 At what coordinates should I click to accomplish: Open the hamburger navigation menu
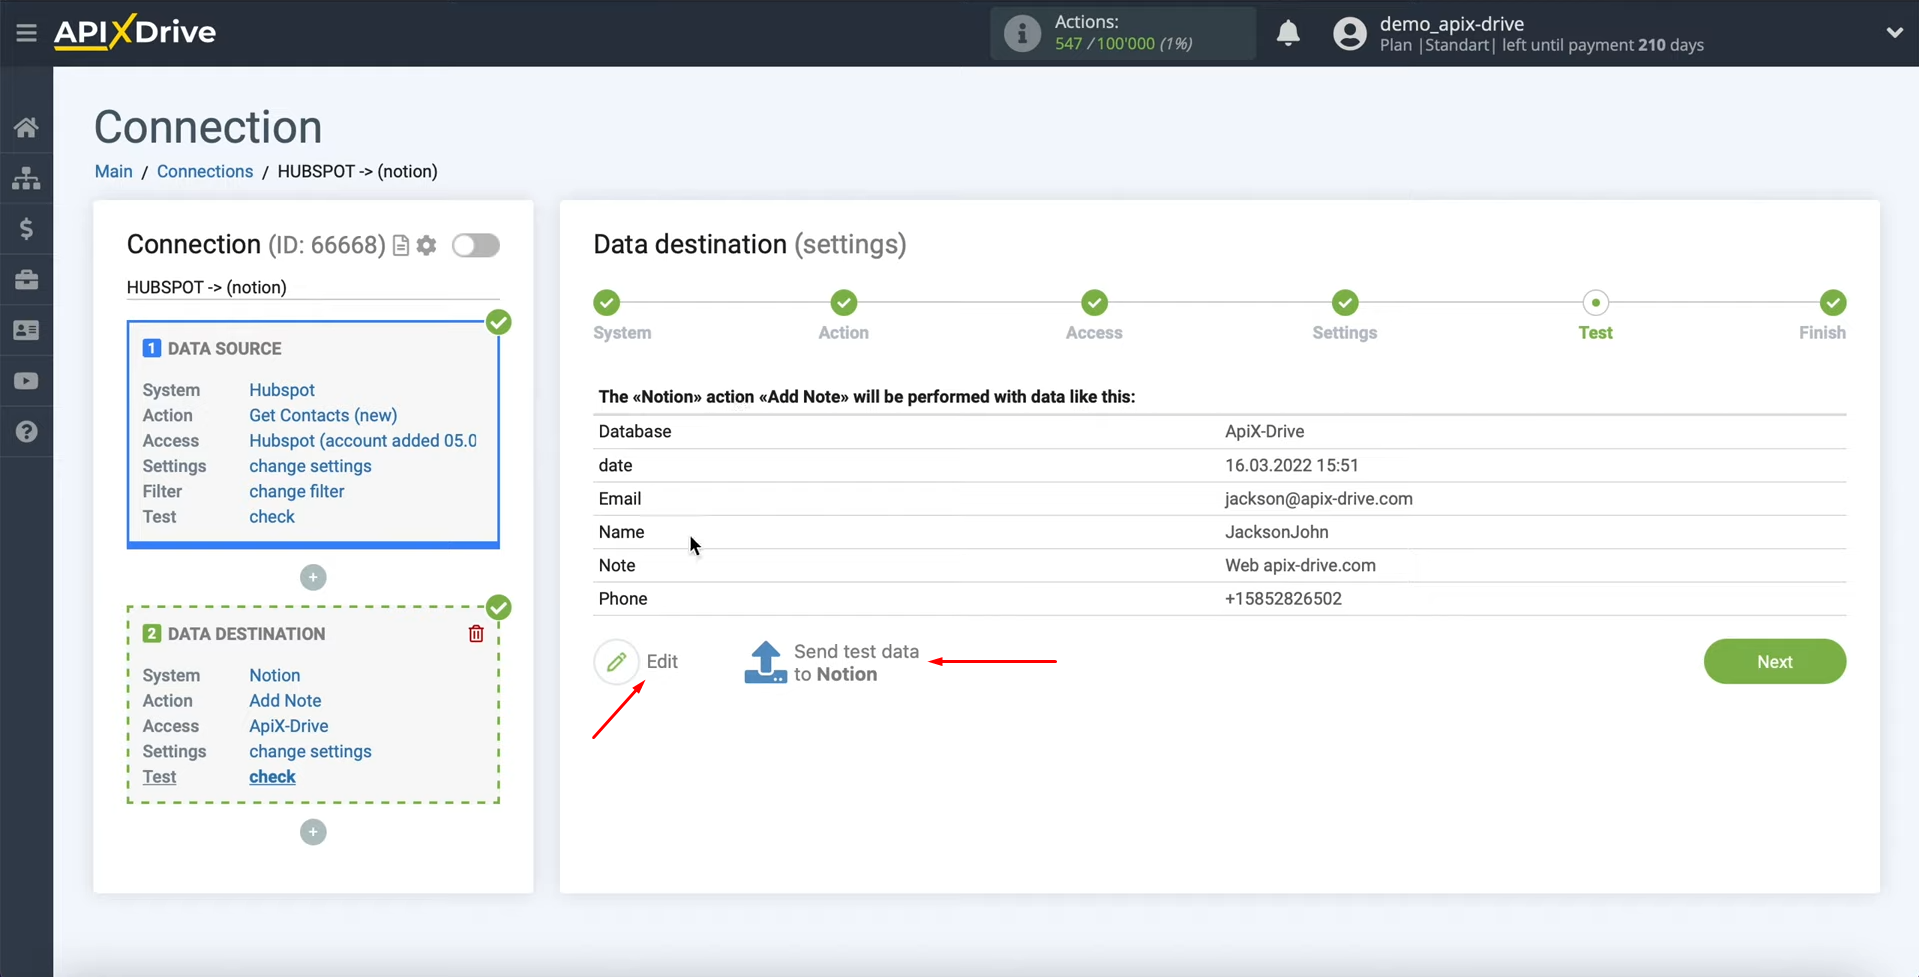26,32
